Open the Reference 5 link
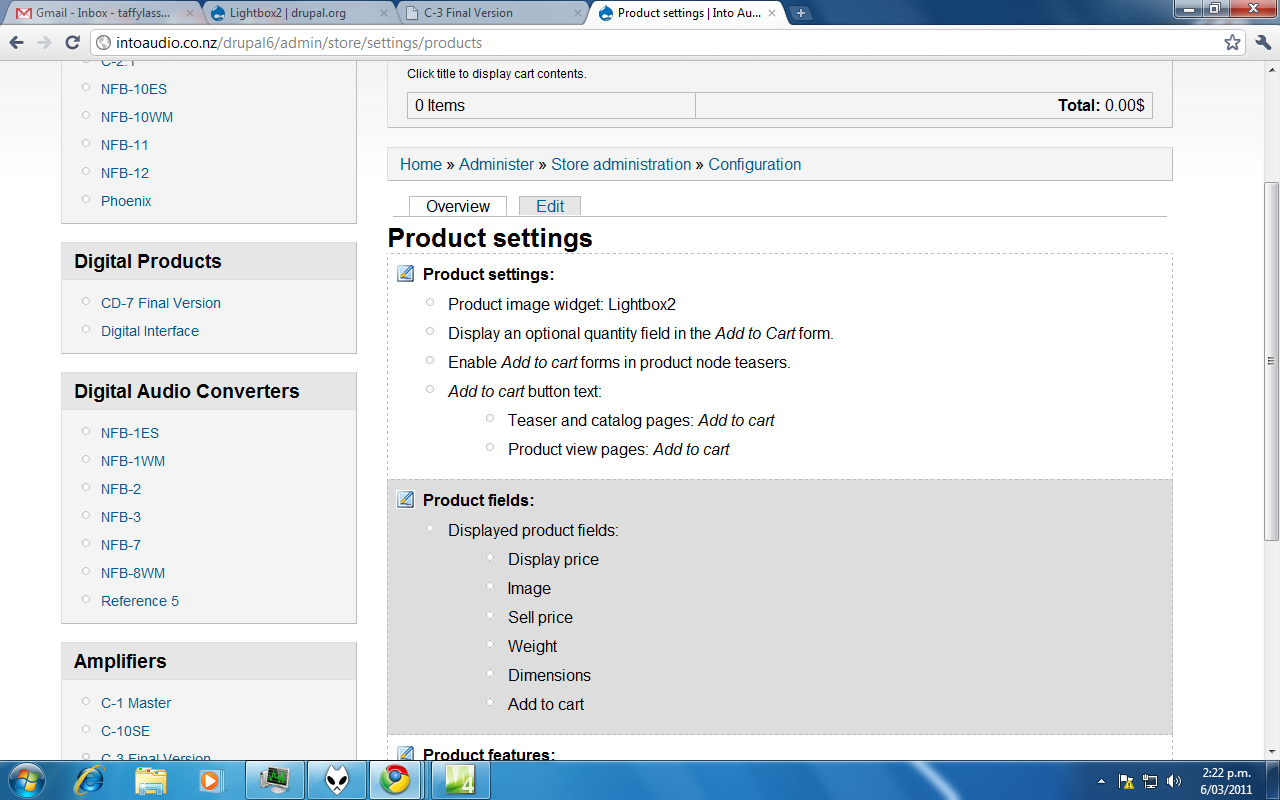 click(x=140, y=601)
